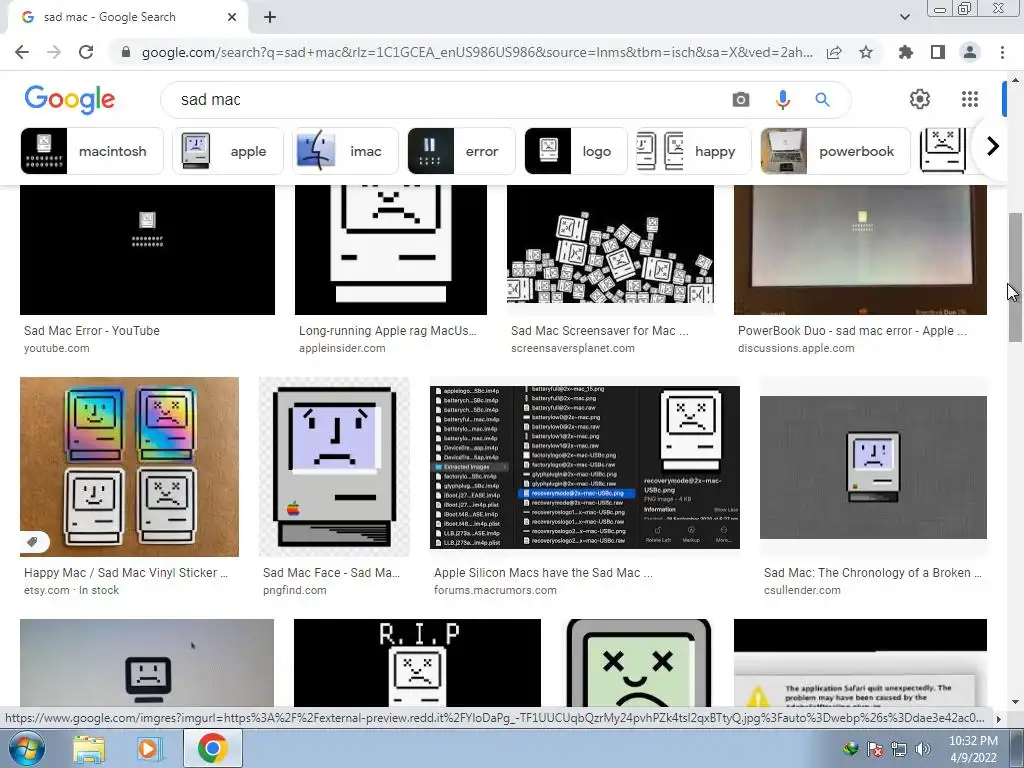
Task: Open Windows Explorer from the taskbar
Action: coord(89,749)
